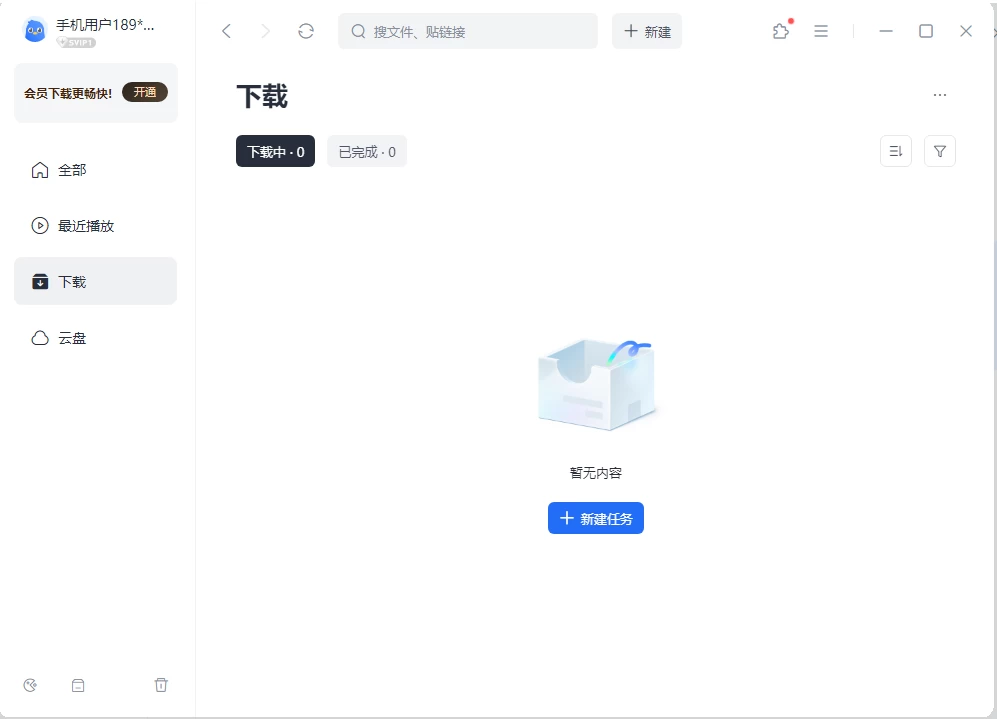Open the hamburger main menu
This screenshot has height=719, width=997.
(x=821, y=31)
